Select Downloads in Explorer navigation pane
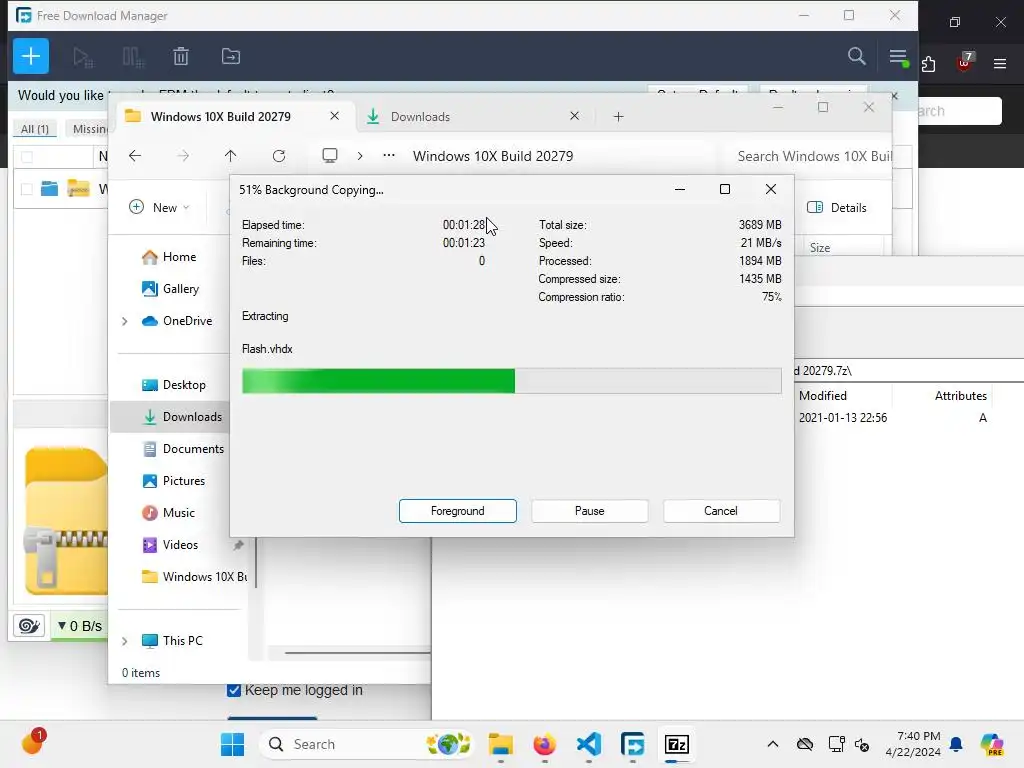 coord(171,417)
